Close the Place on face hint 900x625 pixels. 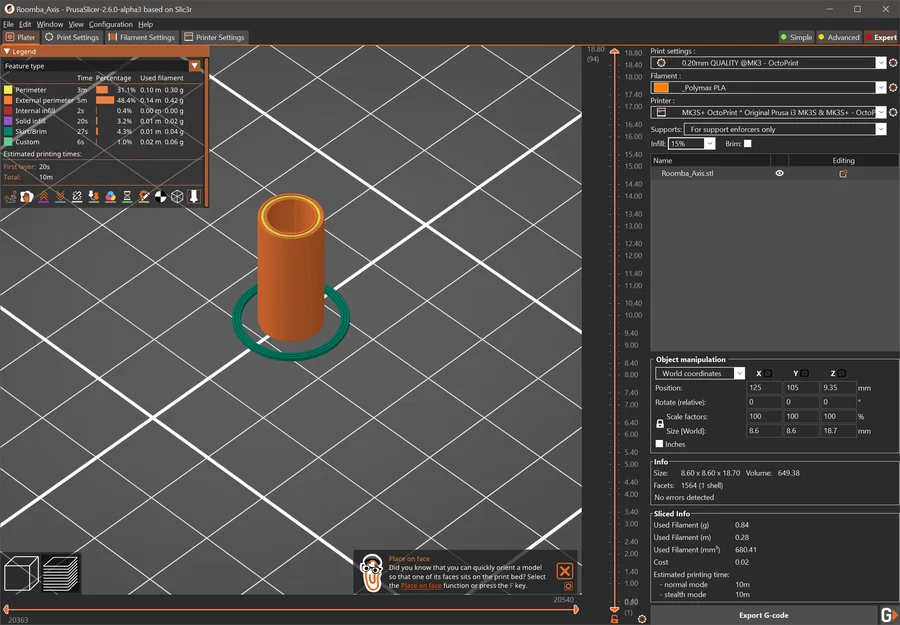(565, 570)
